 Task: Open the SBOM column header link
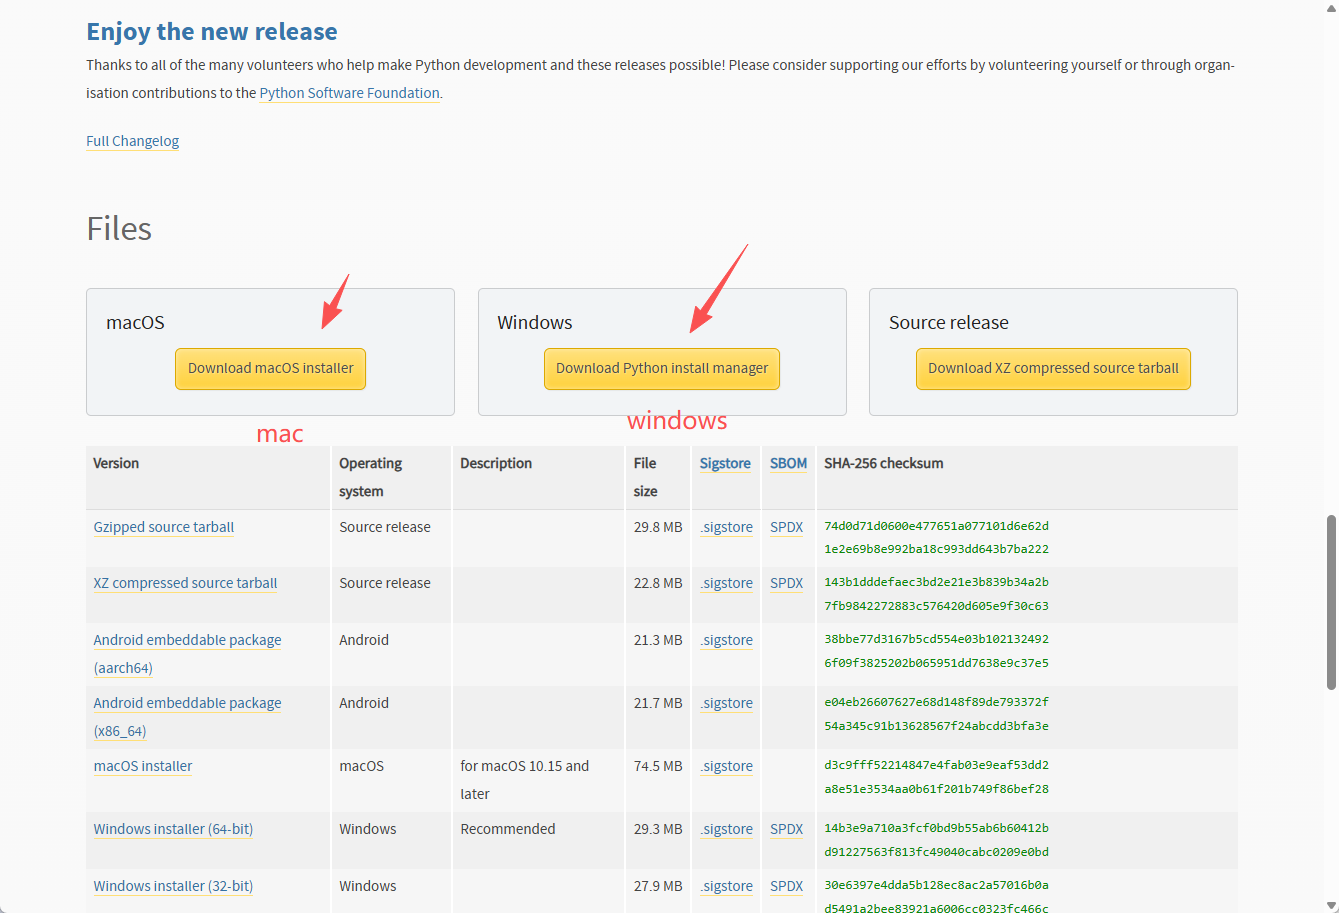coord(788,463)
